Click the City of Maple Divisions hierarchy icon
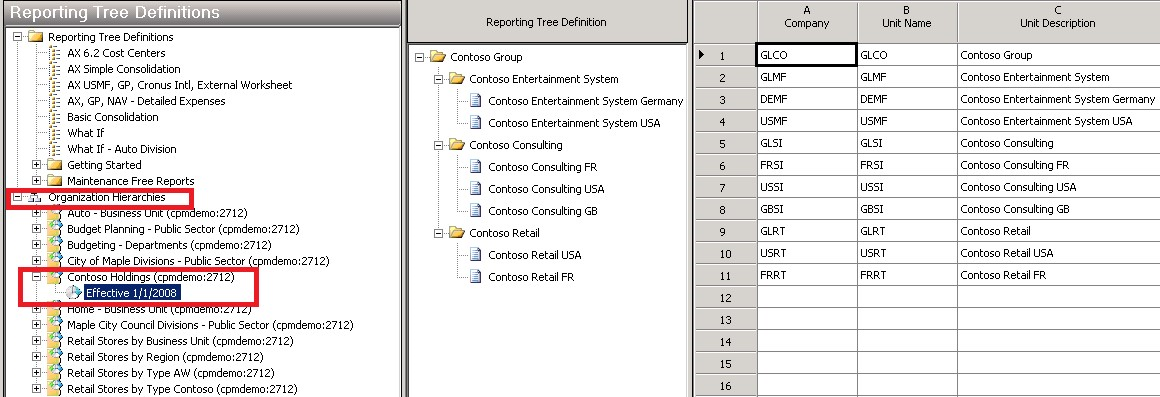The image size is (1160, 397). point(55,261)
